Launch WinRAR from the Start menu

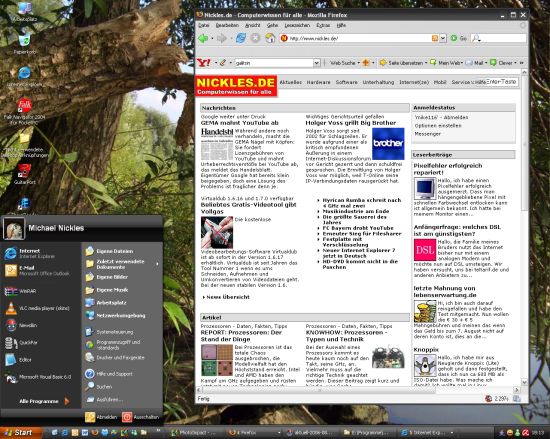coord(21,291)
